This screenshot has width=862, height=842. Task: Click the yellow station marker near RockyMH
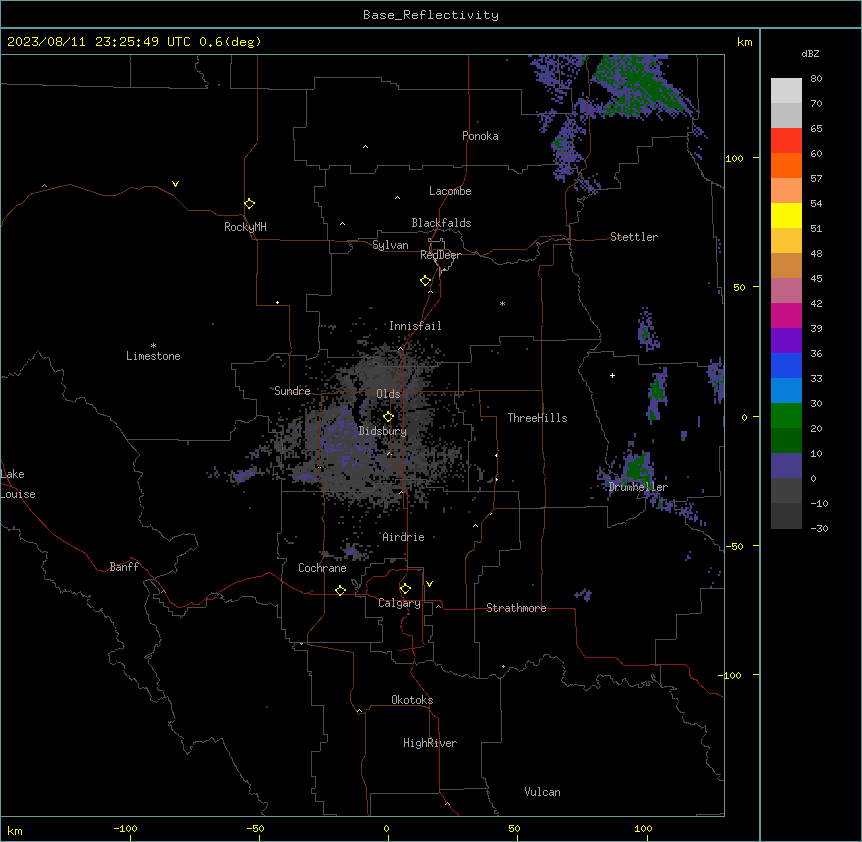coord(250,204)
